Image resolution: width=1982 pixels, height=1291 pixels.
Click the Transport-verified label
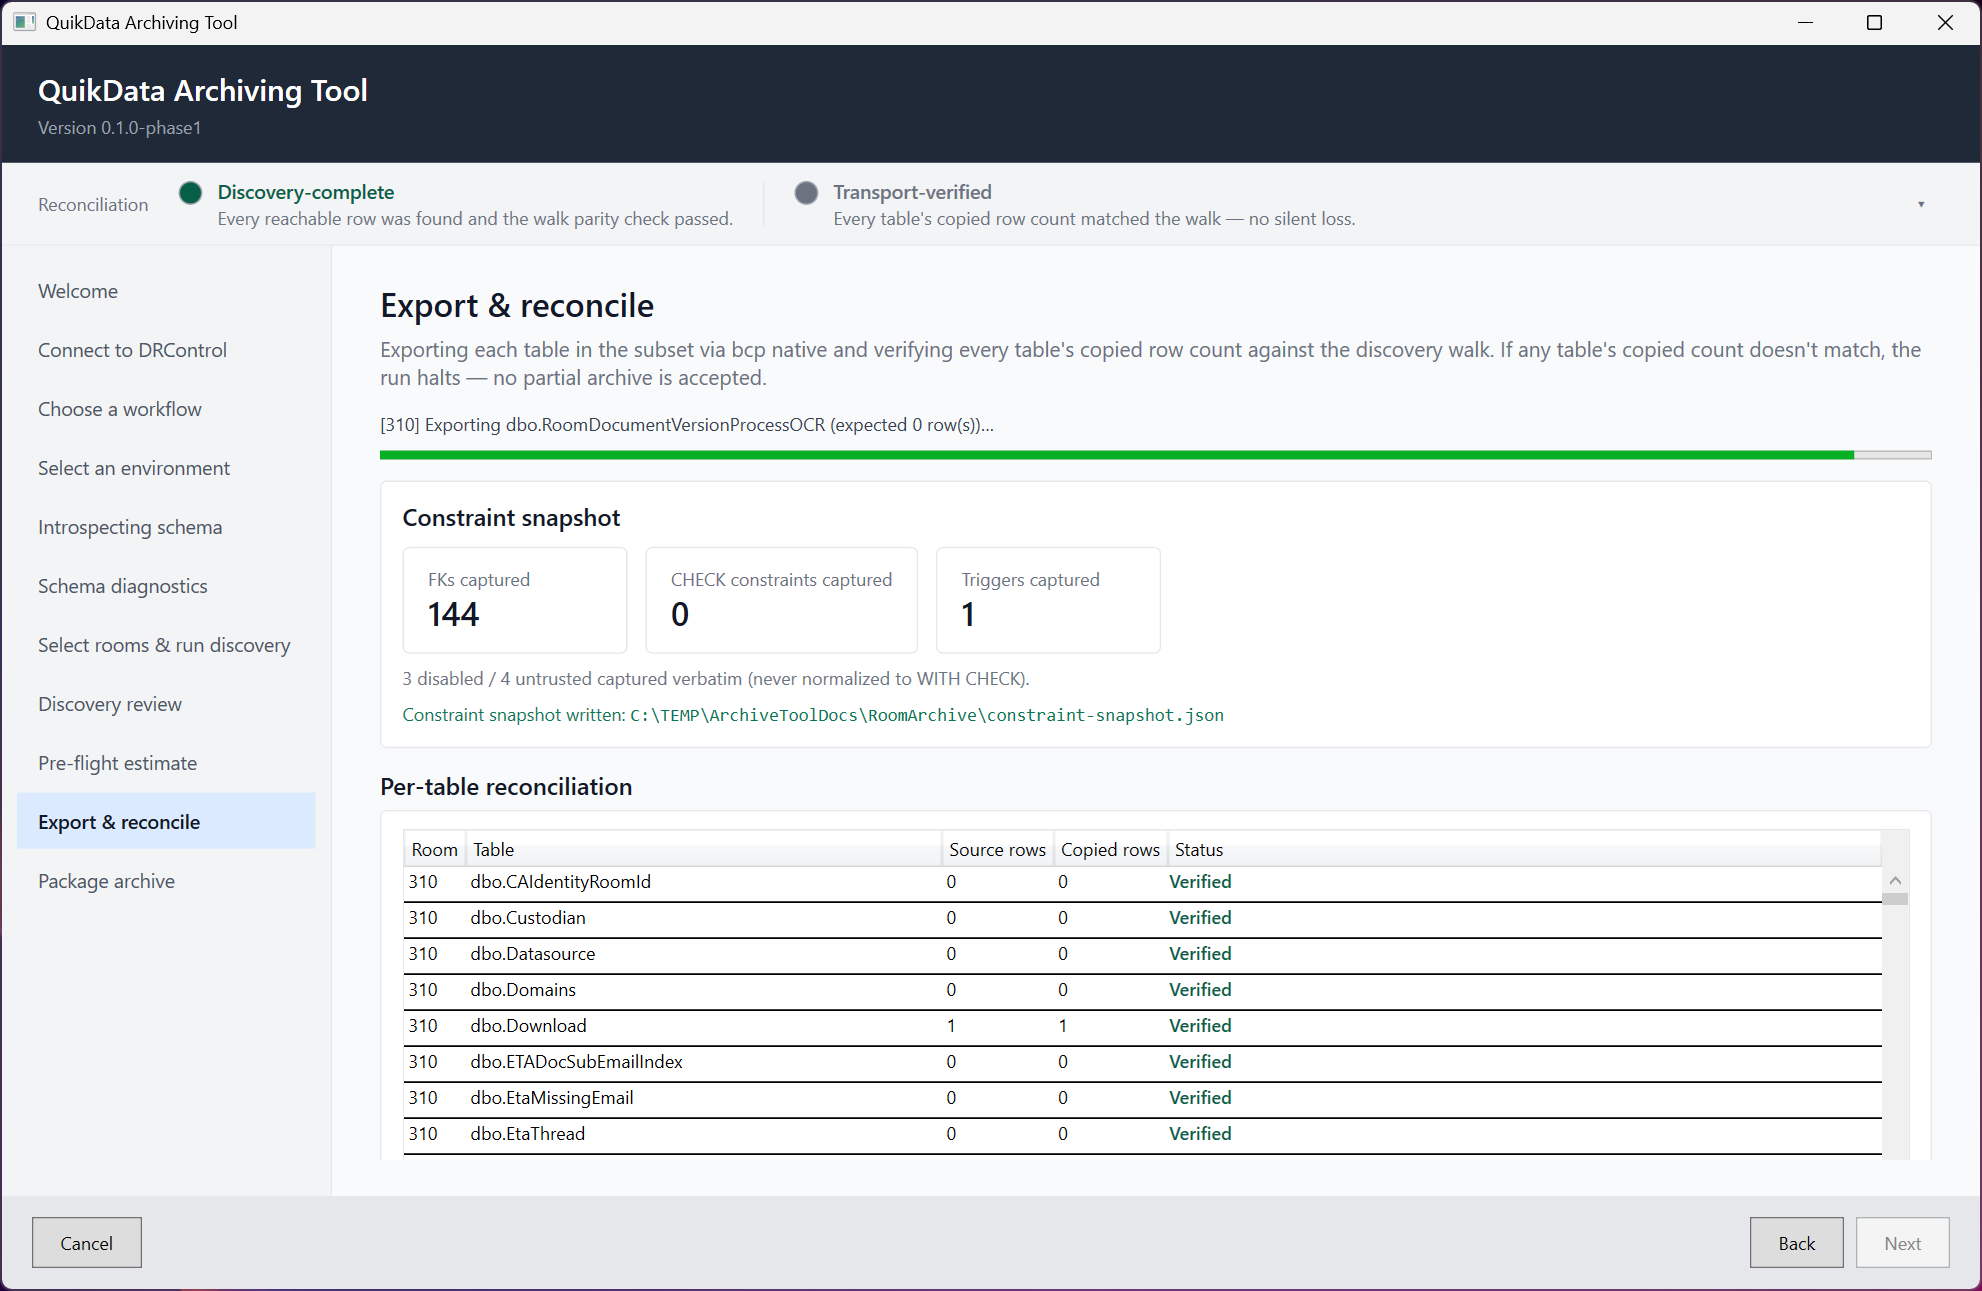pyautogui.click(x=912, y=192)
